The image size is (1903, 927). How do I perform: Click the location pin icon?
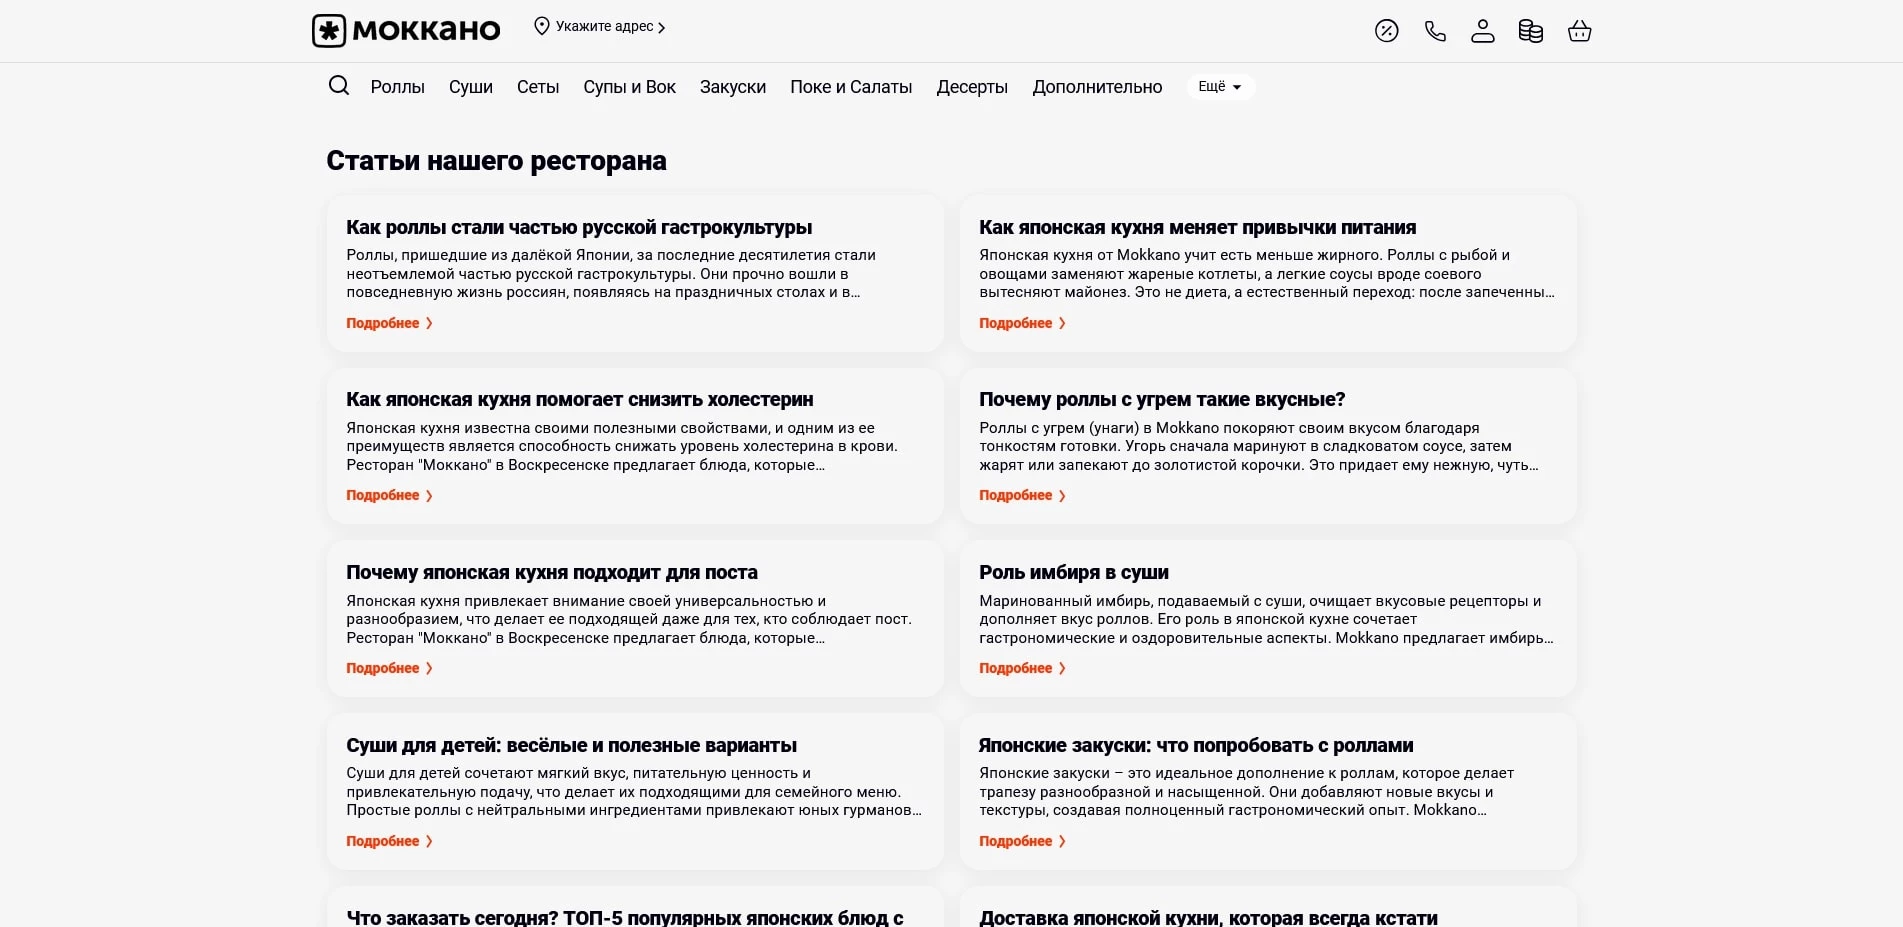(541, 26)
